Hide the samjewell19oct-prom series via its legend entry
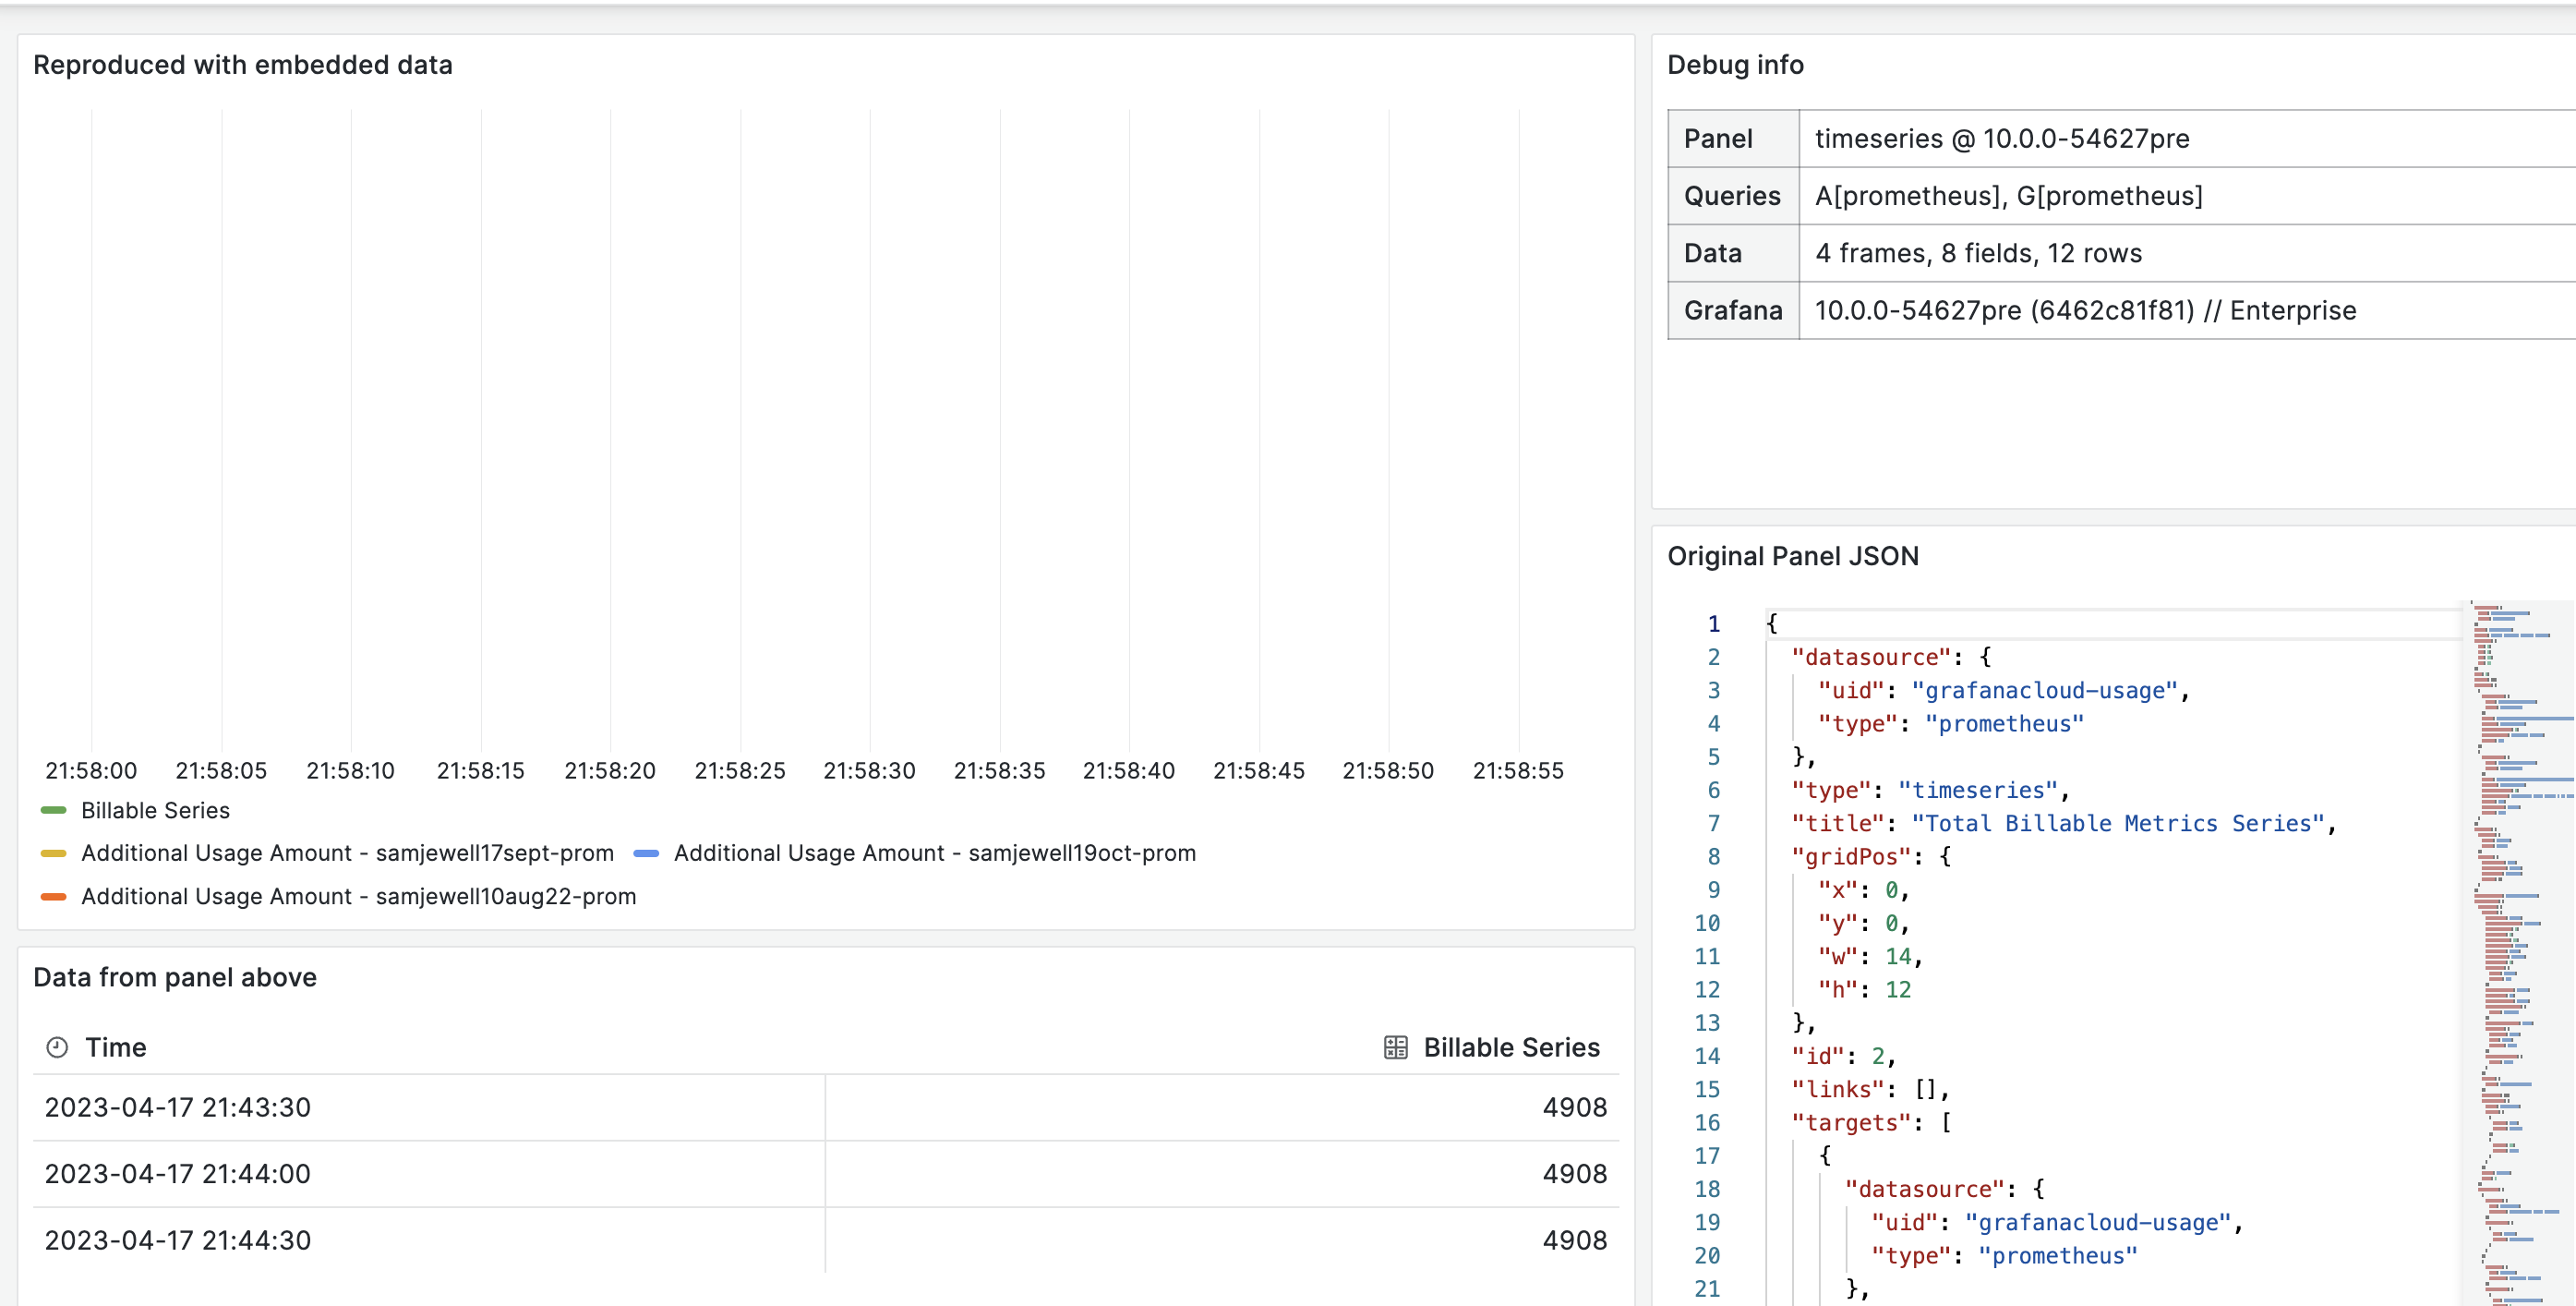Viewport: 2576px width, 1306px height. [935, 853]
